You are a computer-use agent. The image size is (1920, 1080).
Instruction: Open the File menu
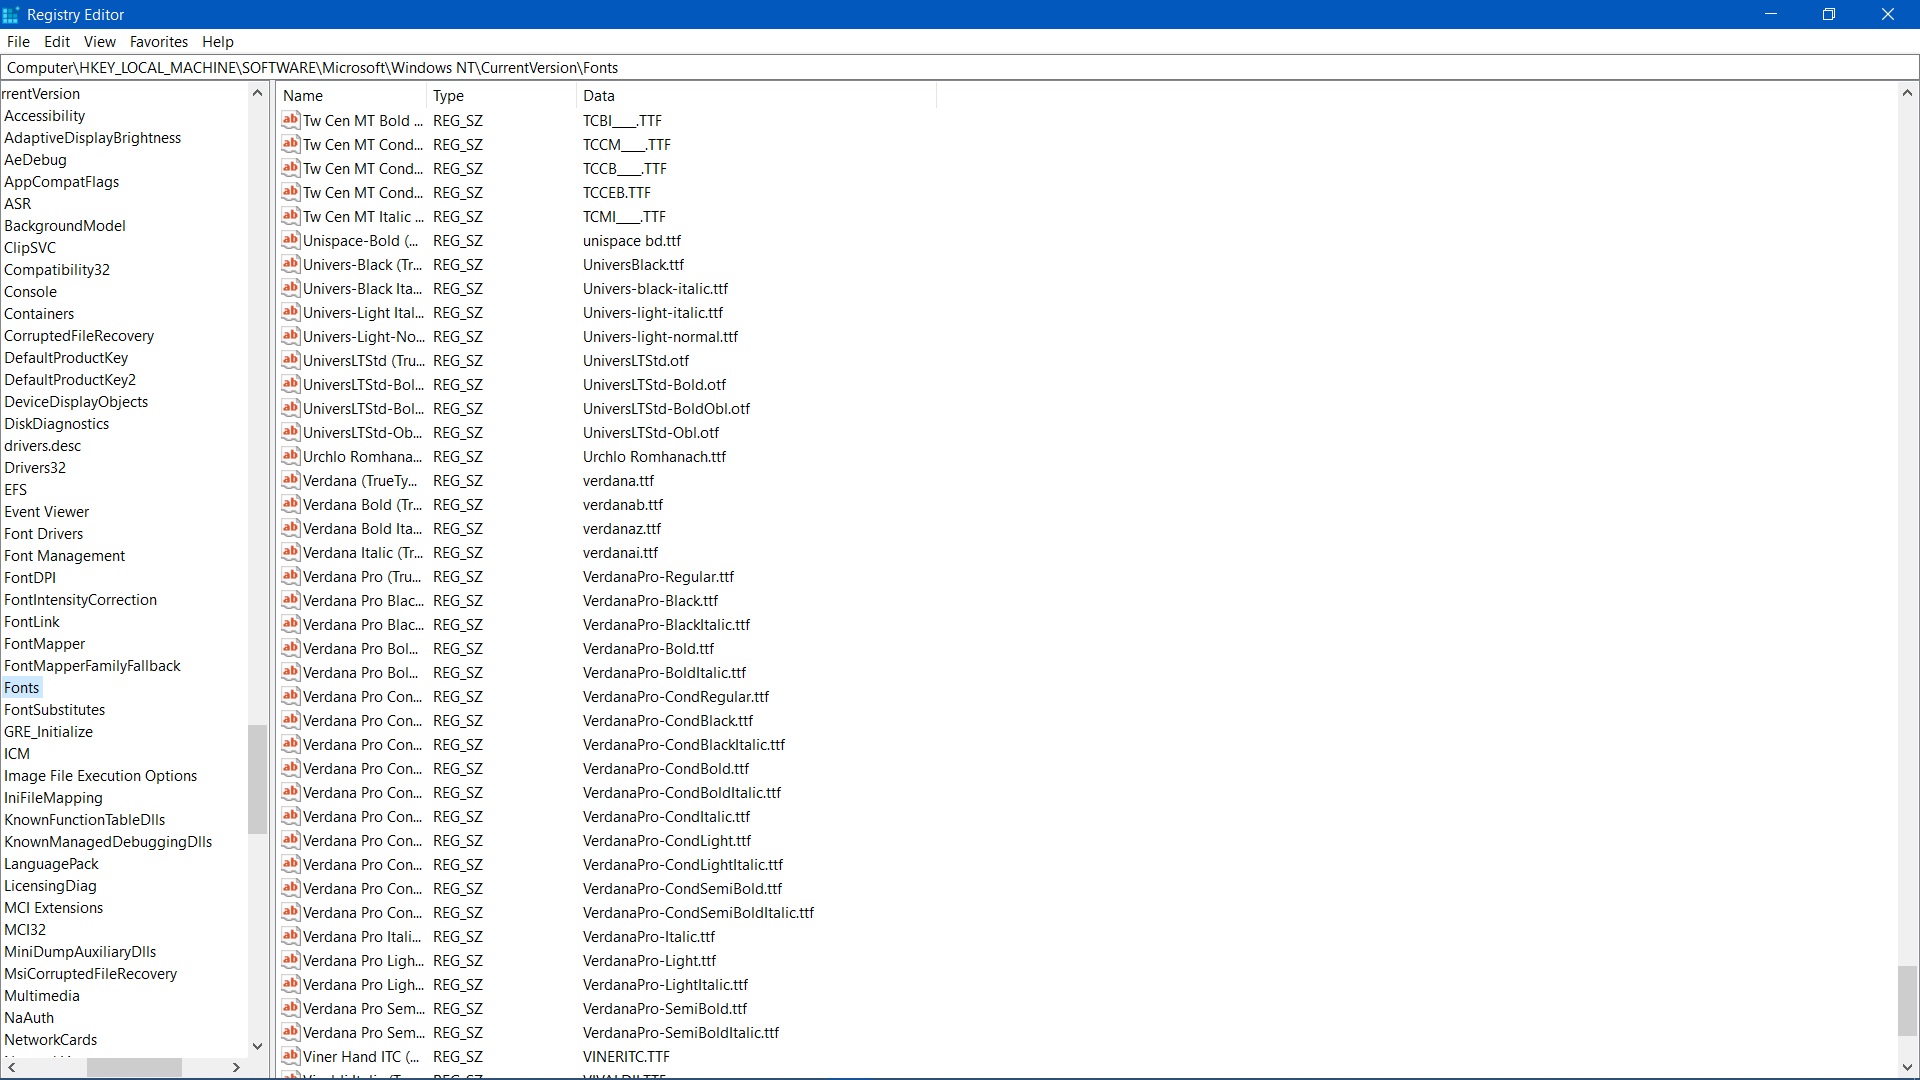tap(18, 42)
